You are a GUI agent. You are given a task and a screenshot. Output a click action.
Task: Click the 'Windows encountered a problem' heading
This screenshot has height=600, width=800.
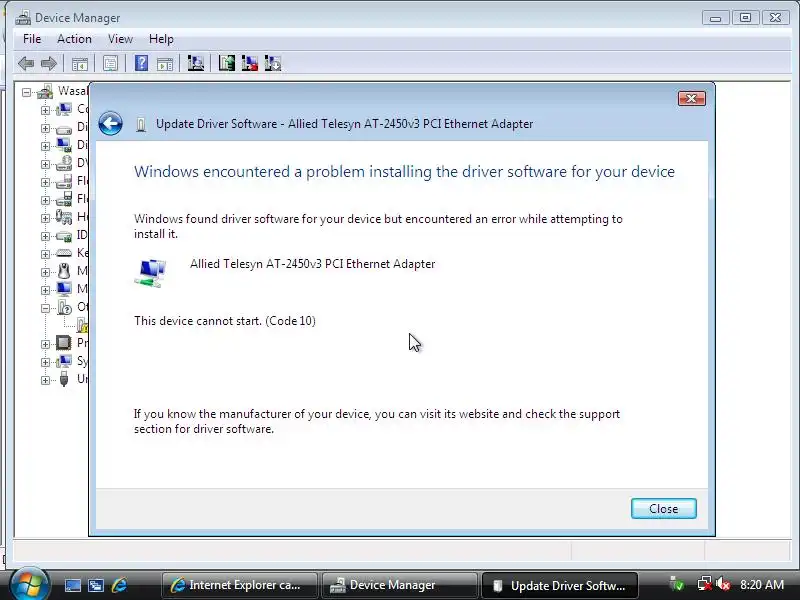coord(404,172)
